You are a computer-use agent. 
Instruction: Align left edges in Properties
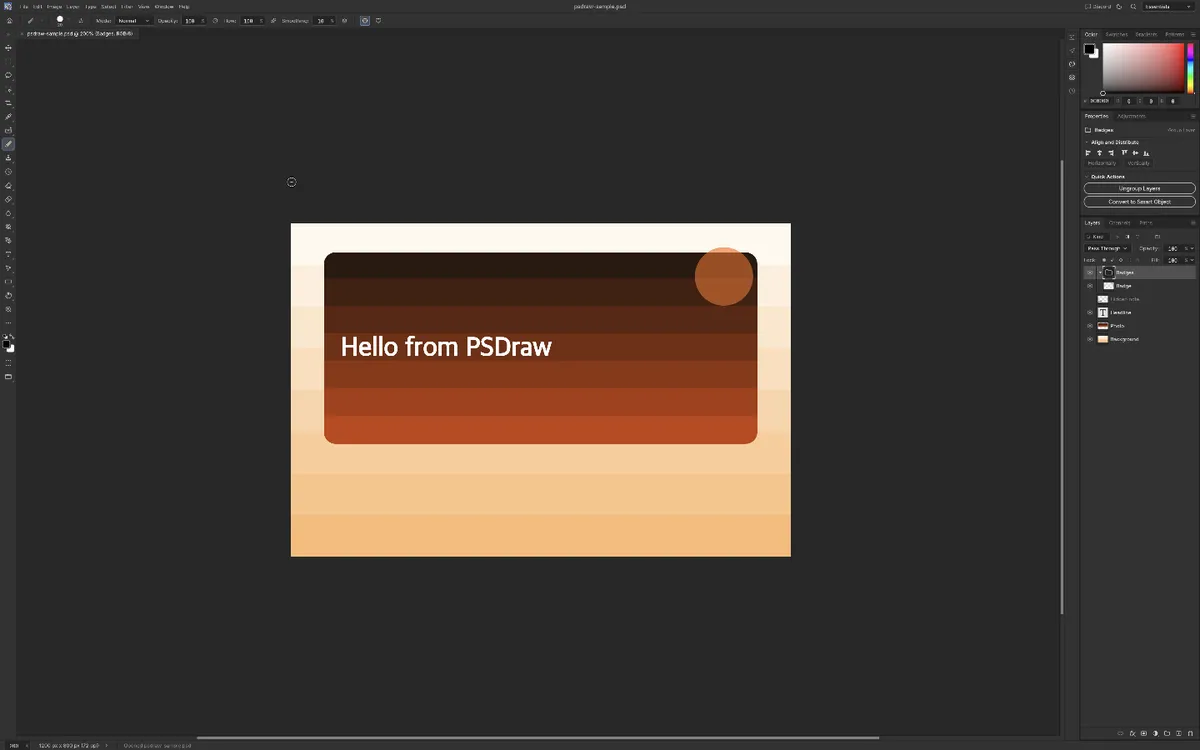(x=1088, y=153)
